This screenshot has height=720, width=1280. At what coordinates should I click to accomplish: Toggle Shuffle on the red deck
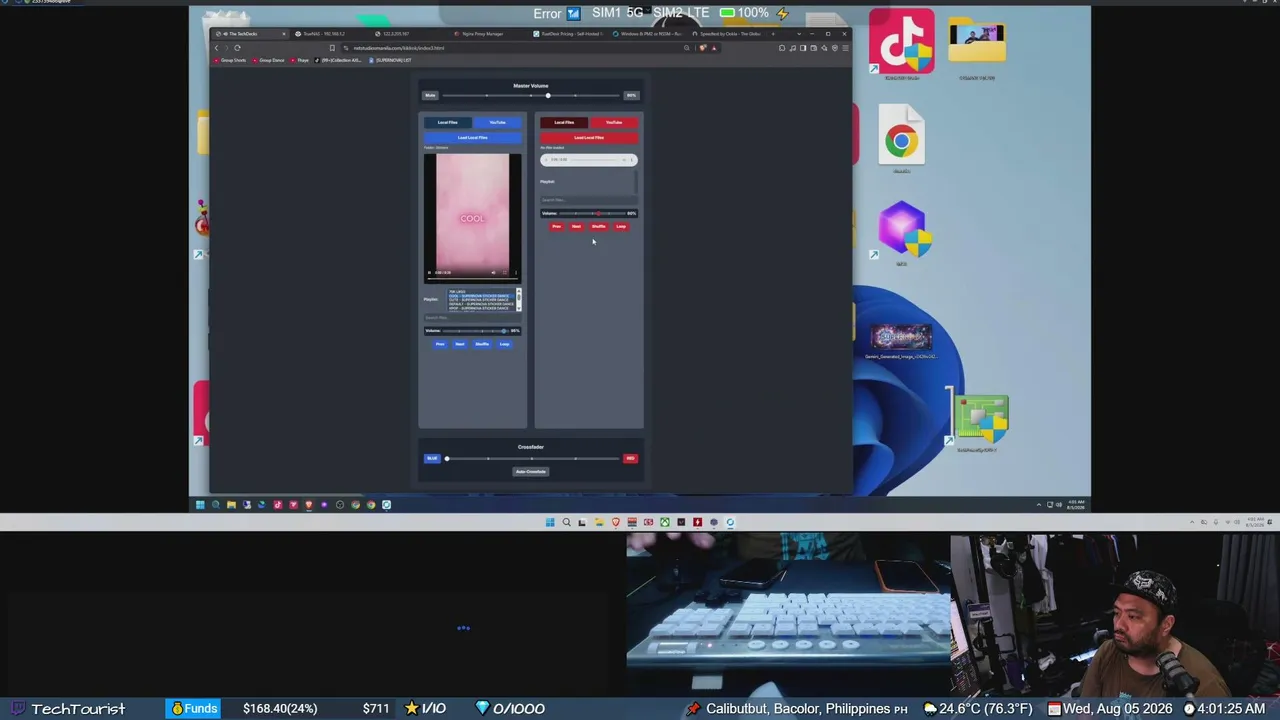(x=598, y=227)
